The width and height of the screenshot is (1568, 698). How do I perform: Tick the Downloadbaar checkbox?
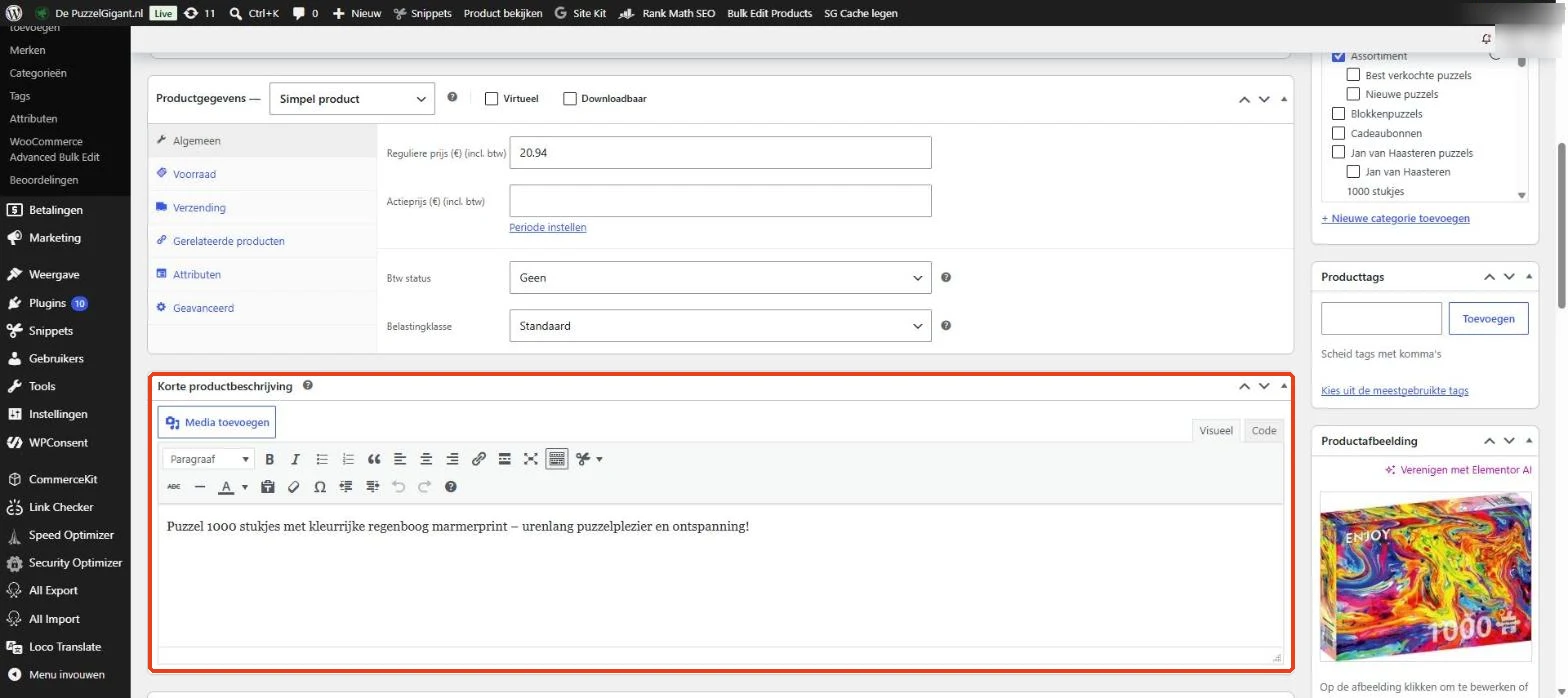tap(570, 98)
